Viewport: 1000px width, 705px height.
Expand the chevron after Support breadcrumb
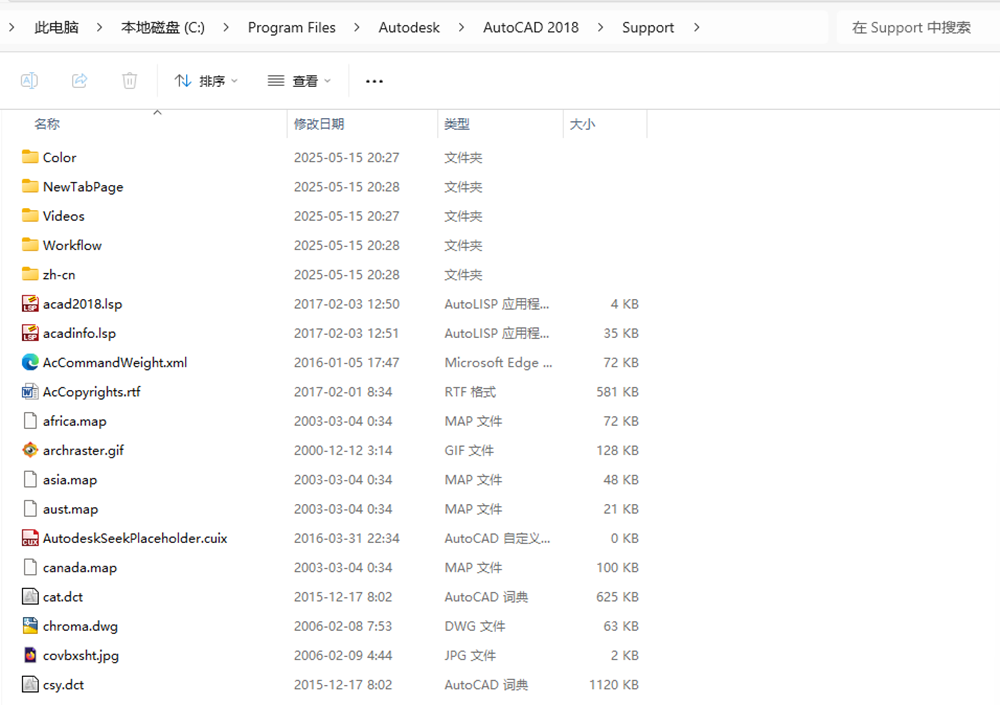(x=696, y=27)
